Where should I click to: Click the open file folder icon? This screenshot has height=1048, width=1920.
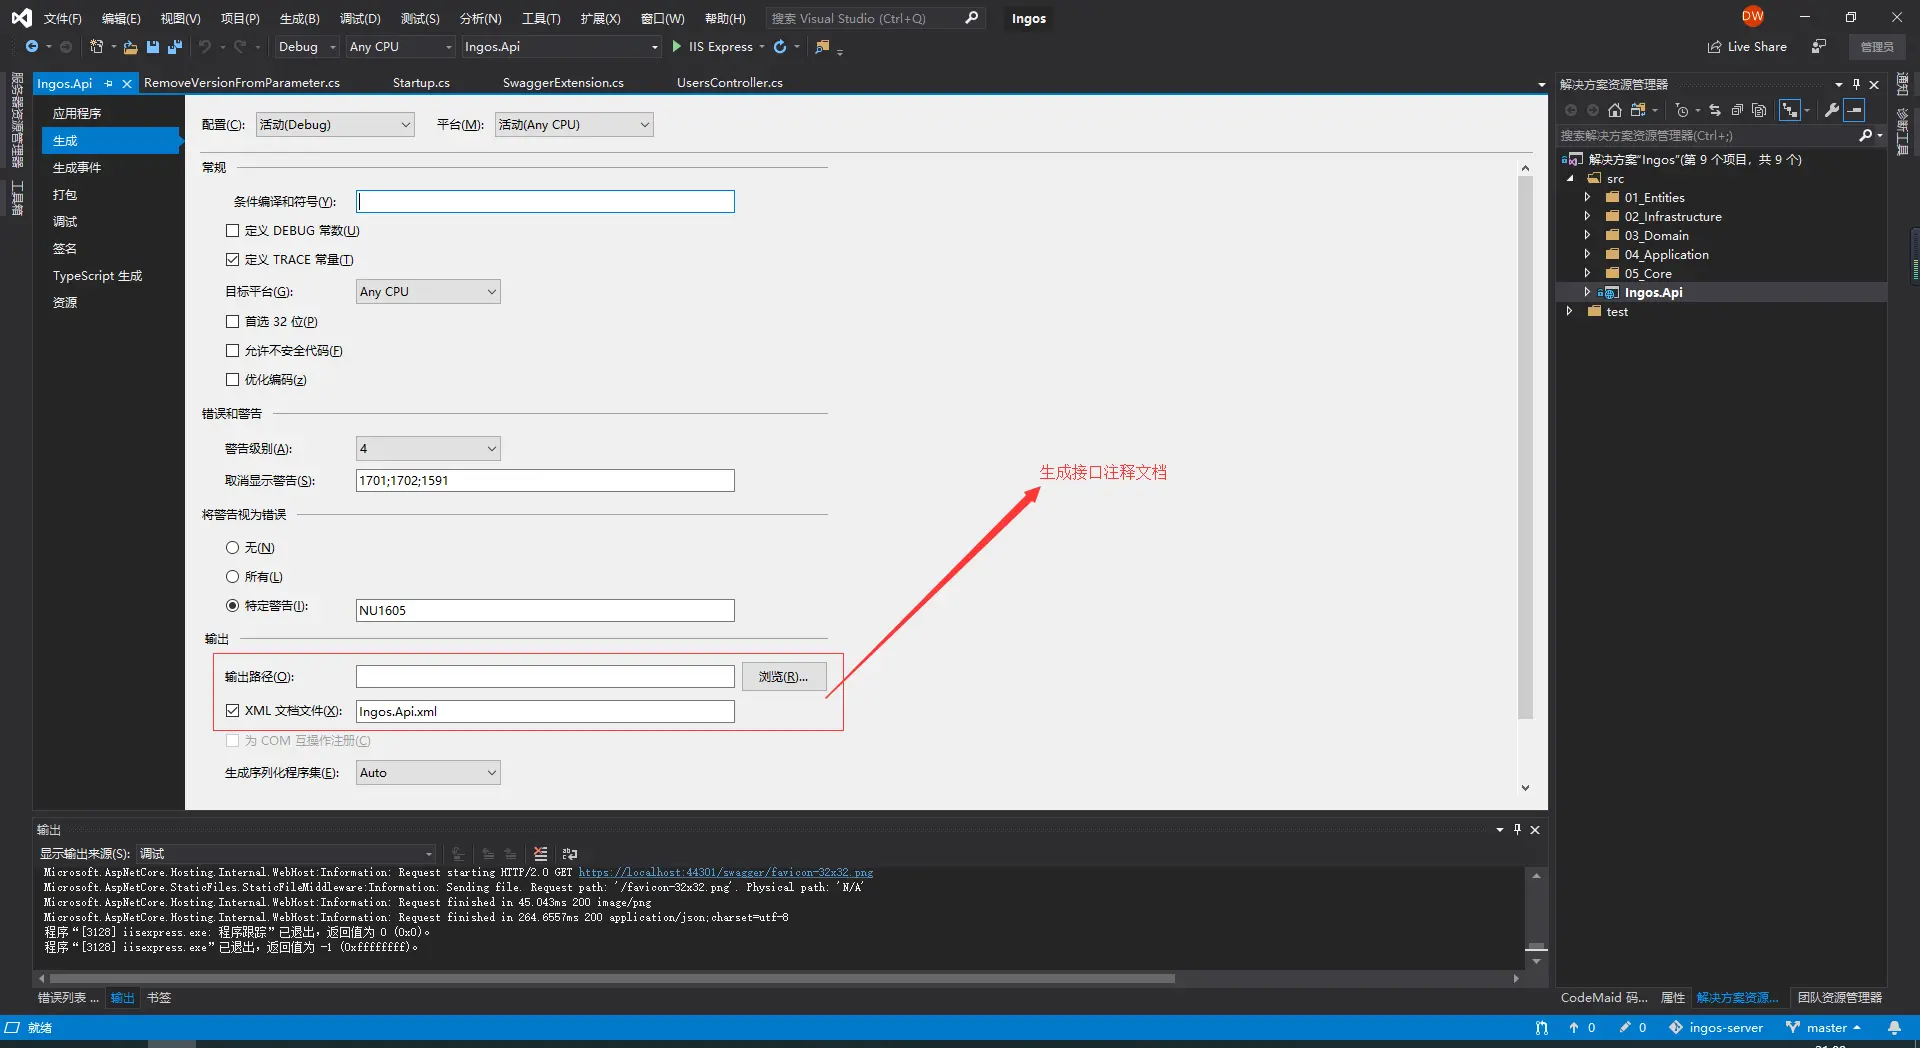[x=130, y=47]
